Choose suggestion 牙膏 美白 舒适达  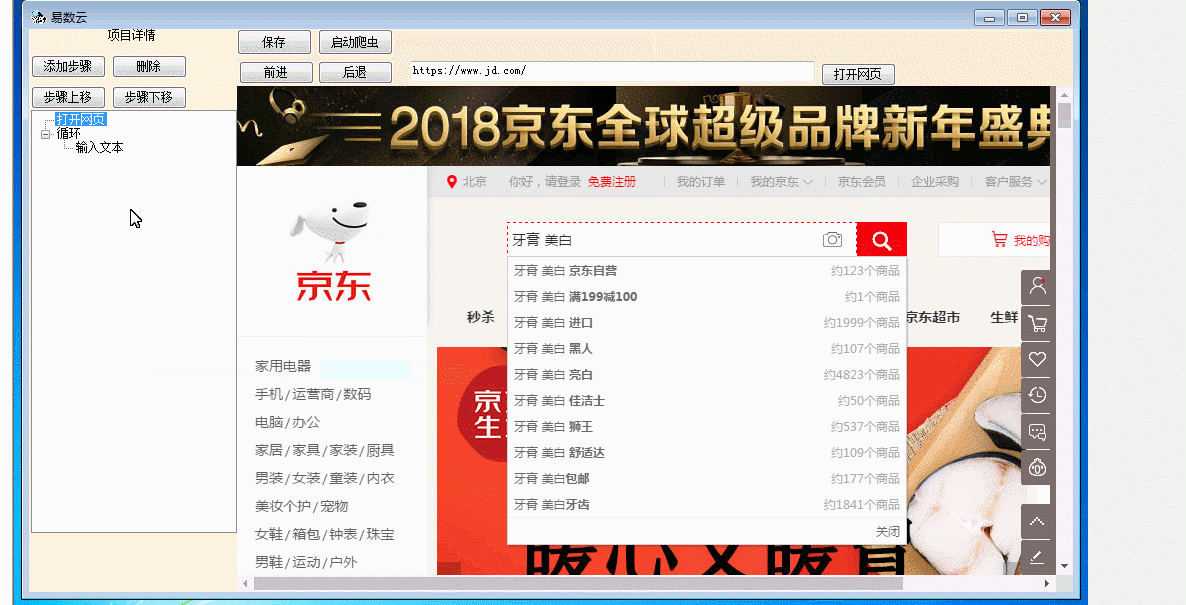click(706, 452)
